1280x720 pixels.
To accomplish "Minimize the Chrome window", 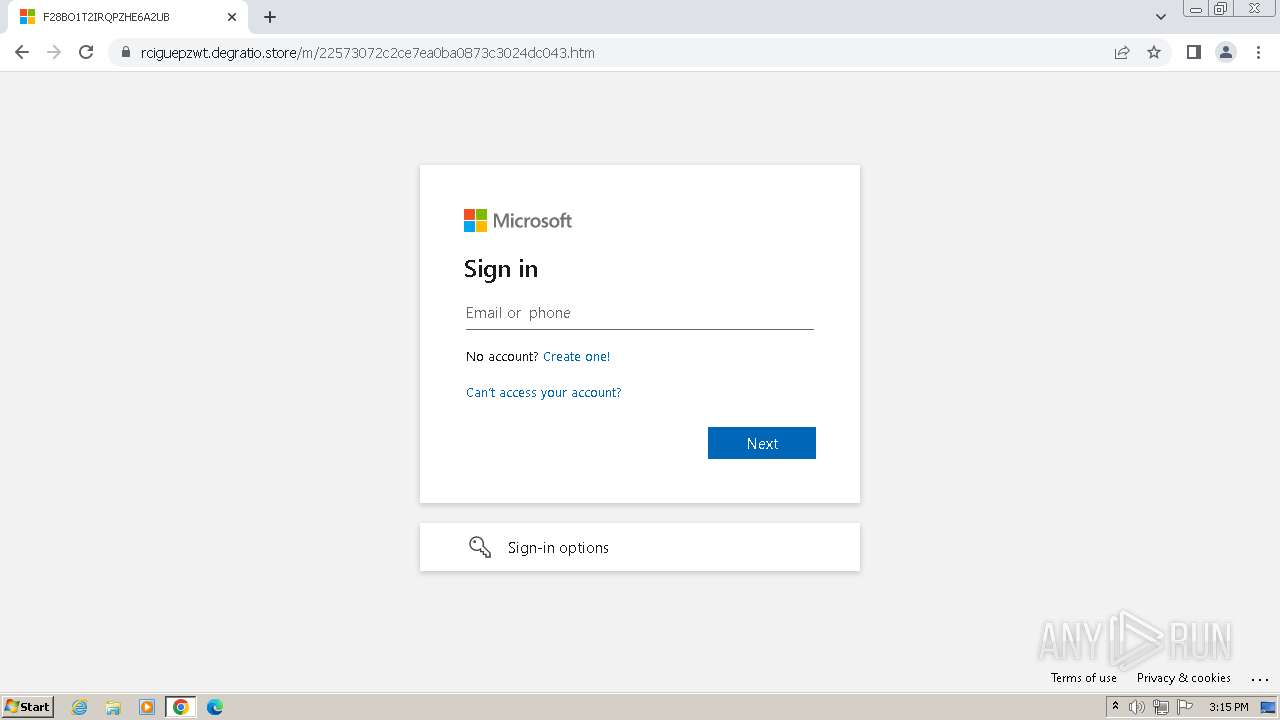I will [x=1196, y=8].
